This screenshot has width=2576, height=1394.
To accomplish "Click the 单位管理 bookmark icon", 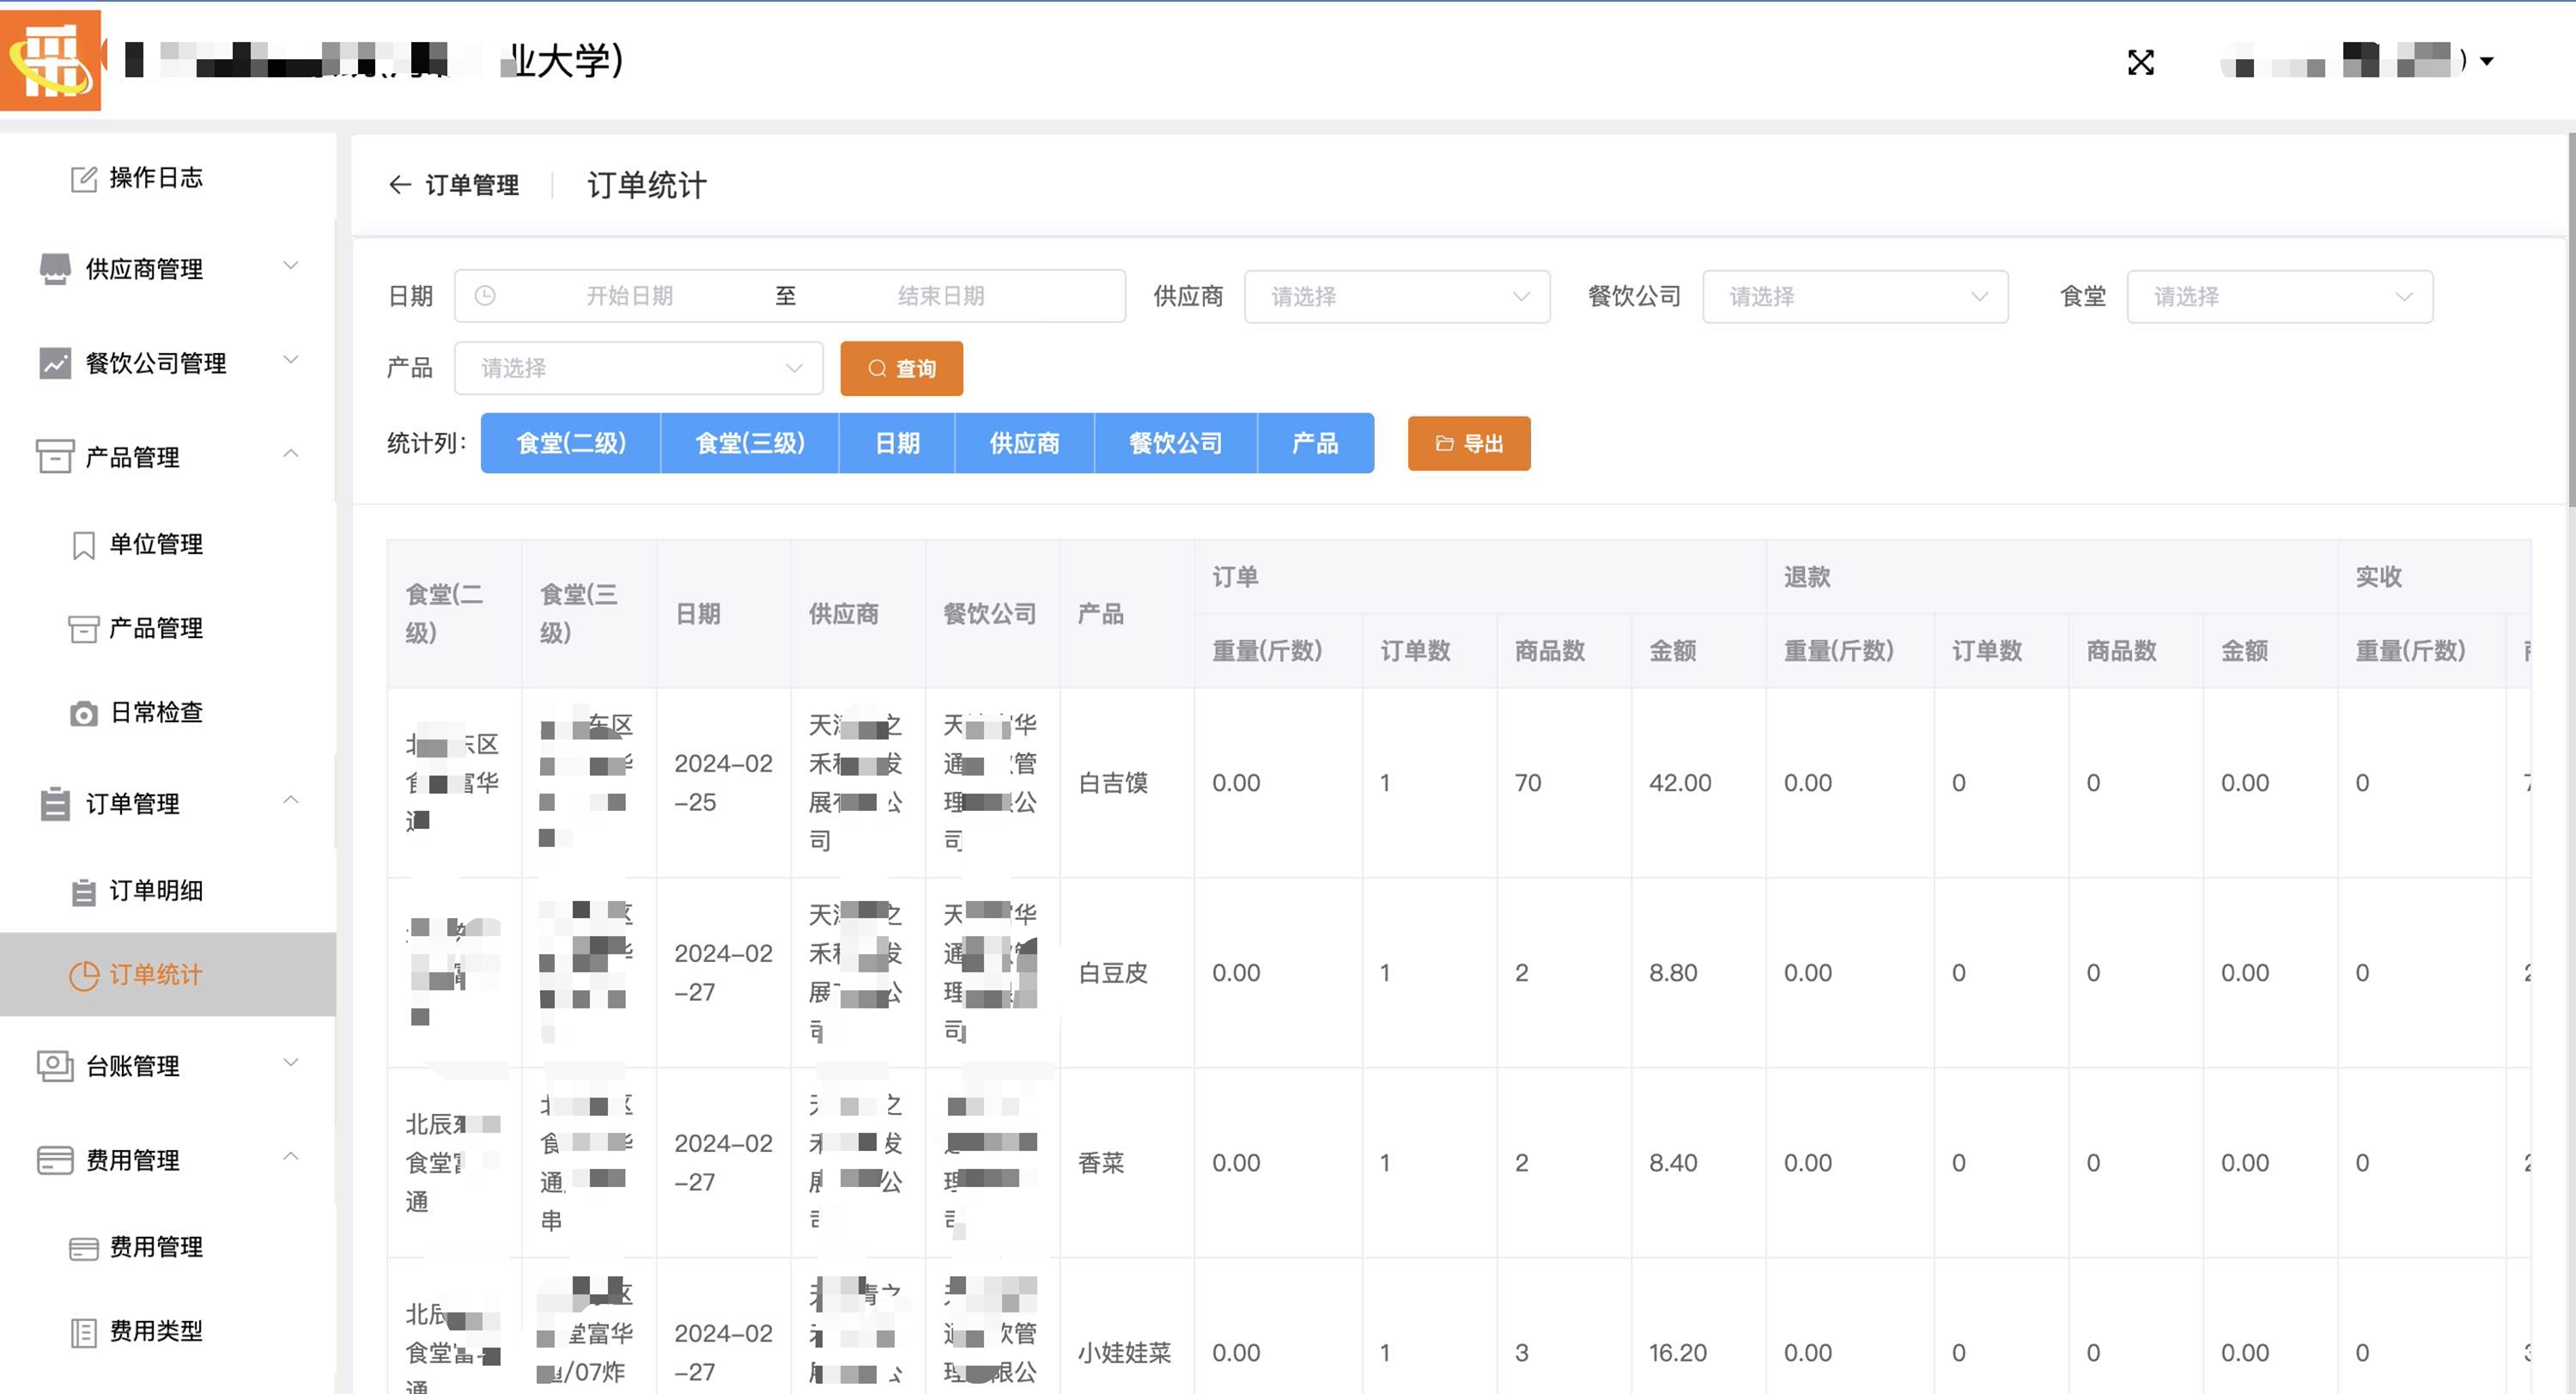I will pos(84,545).
